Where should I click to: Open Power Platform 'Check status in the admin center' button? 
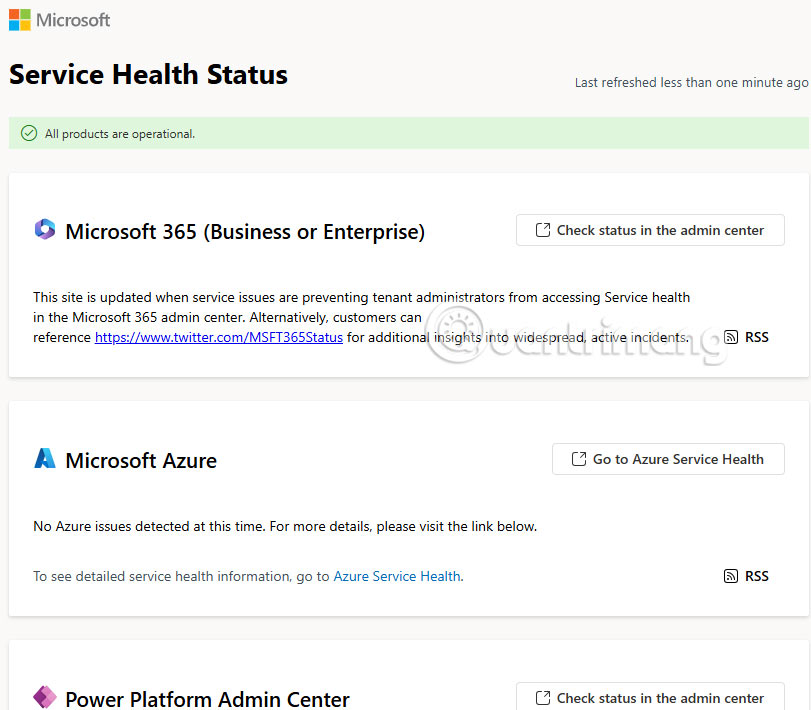coord(650,697)
